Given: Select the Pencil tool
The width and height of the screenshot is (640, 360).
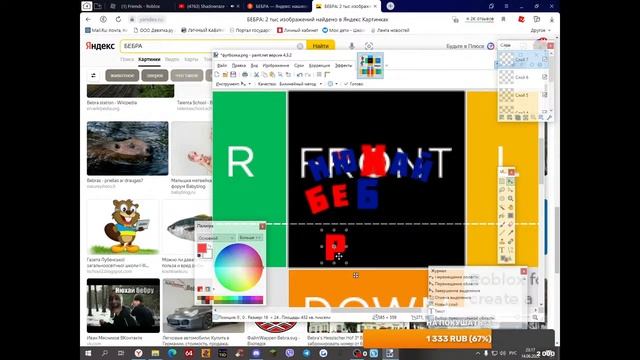Looking at the screenshot, I should tap(502, 233).
